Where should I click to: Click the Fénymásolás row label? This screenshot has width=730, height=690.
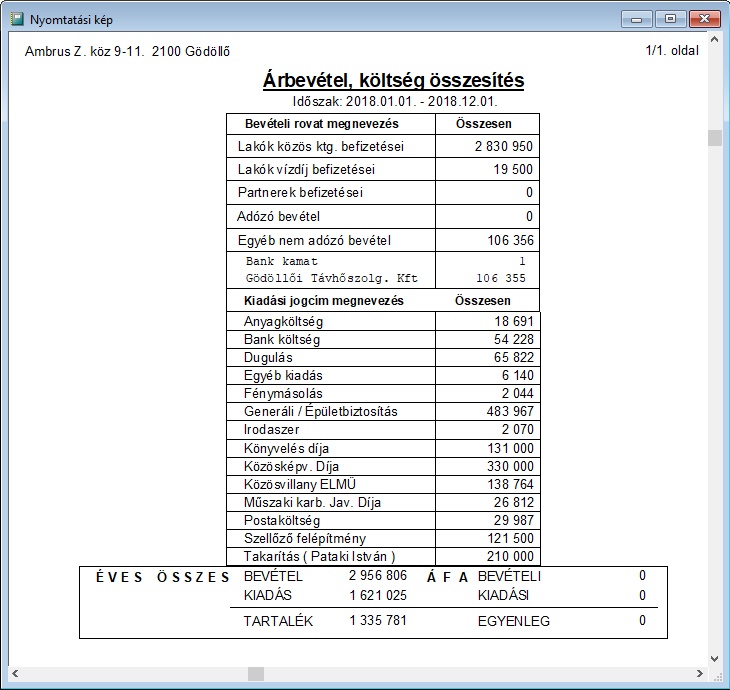pos(283,393)
